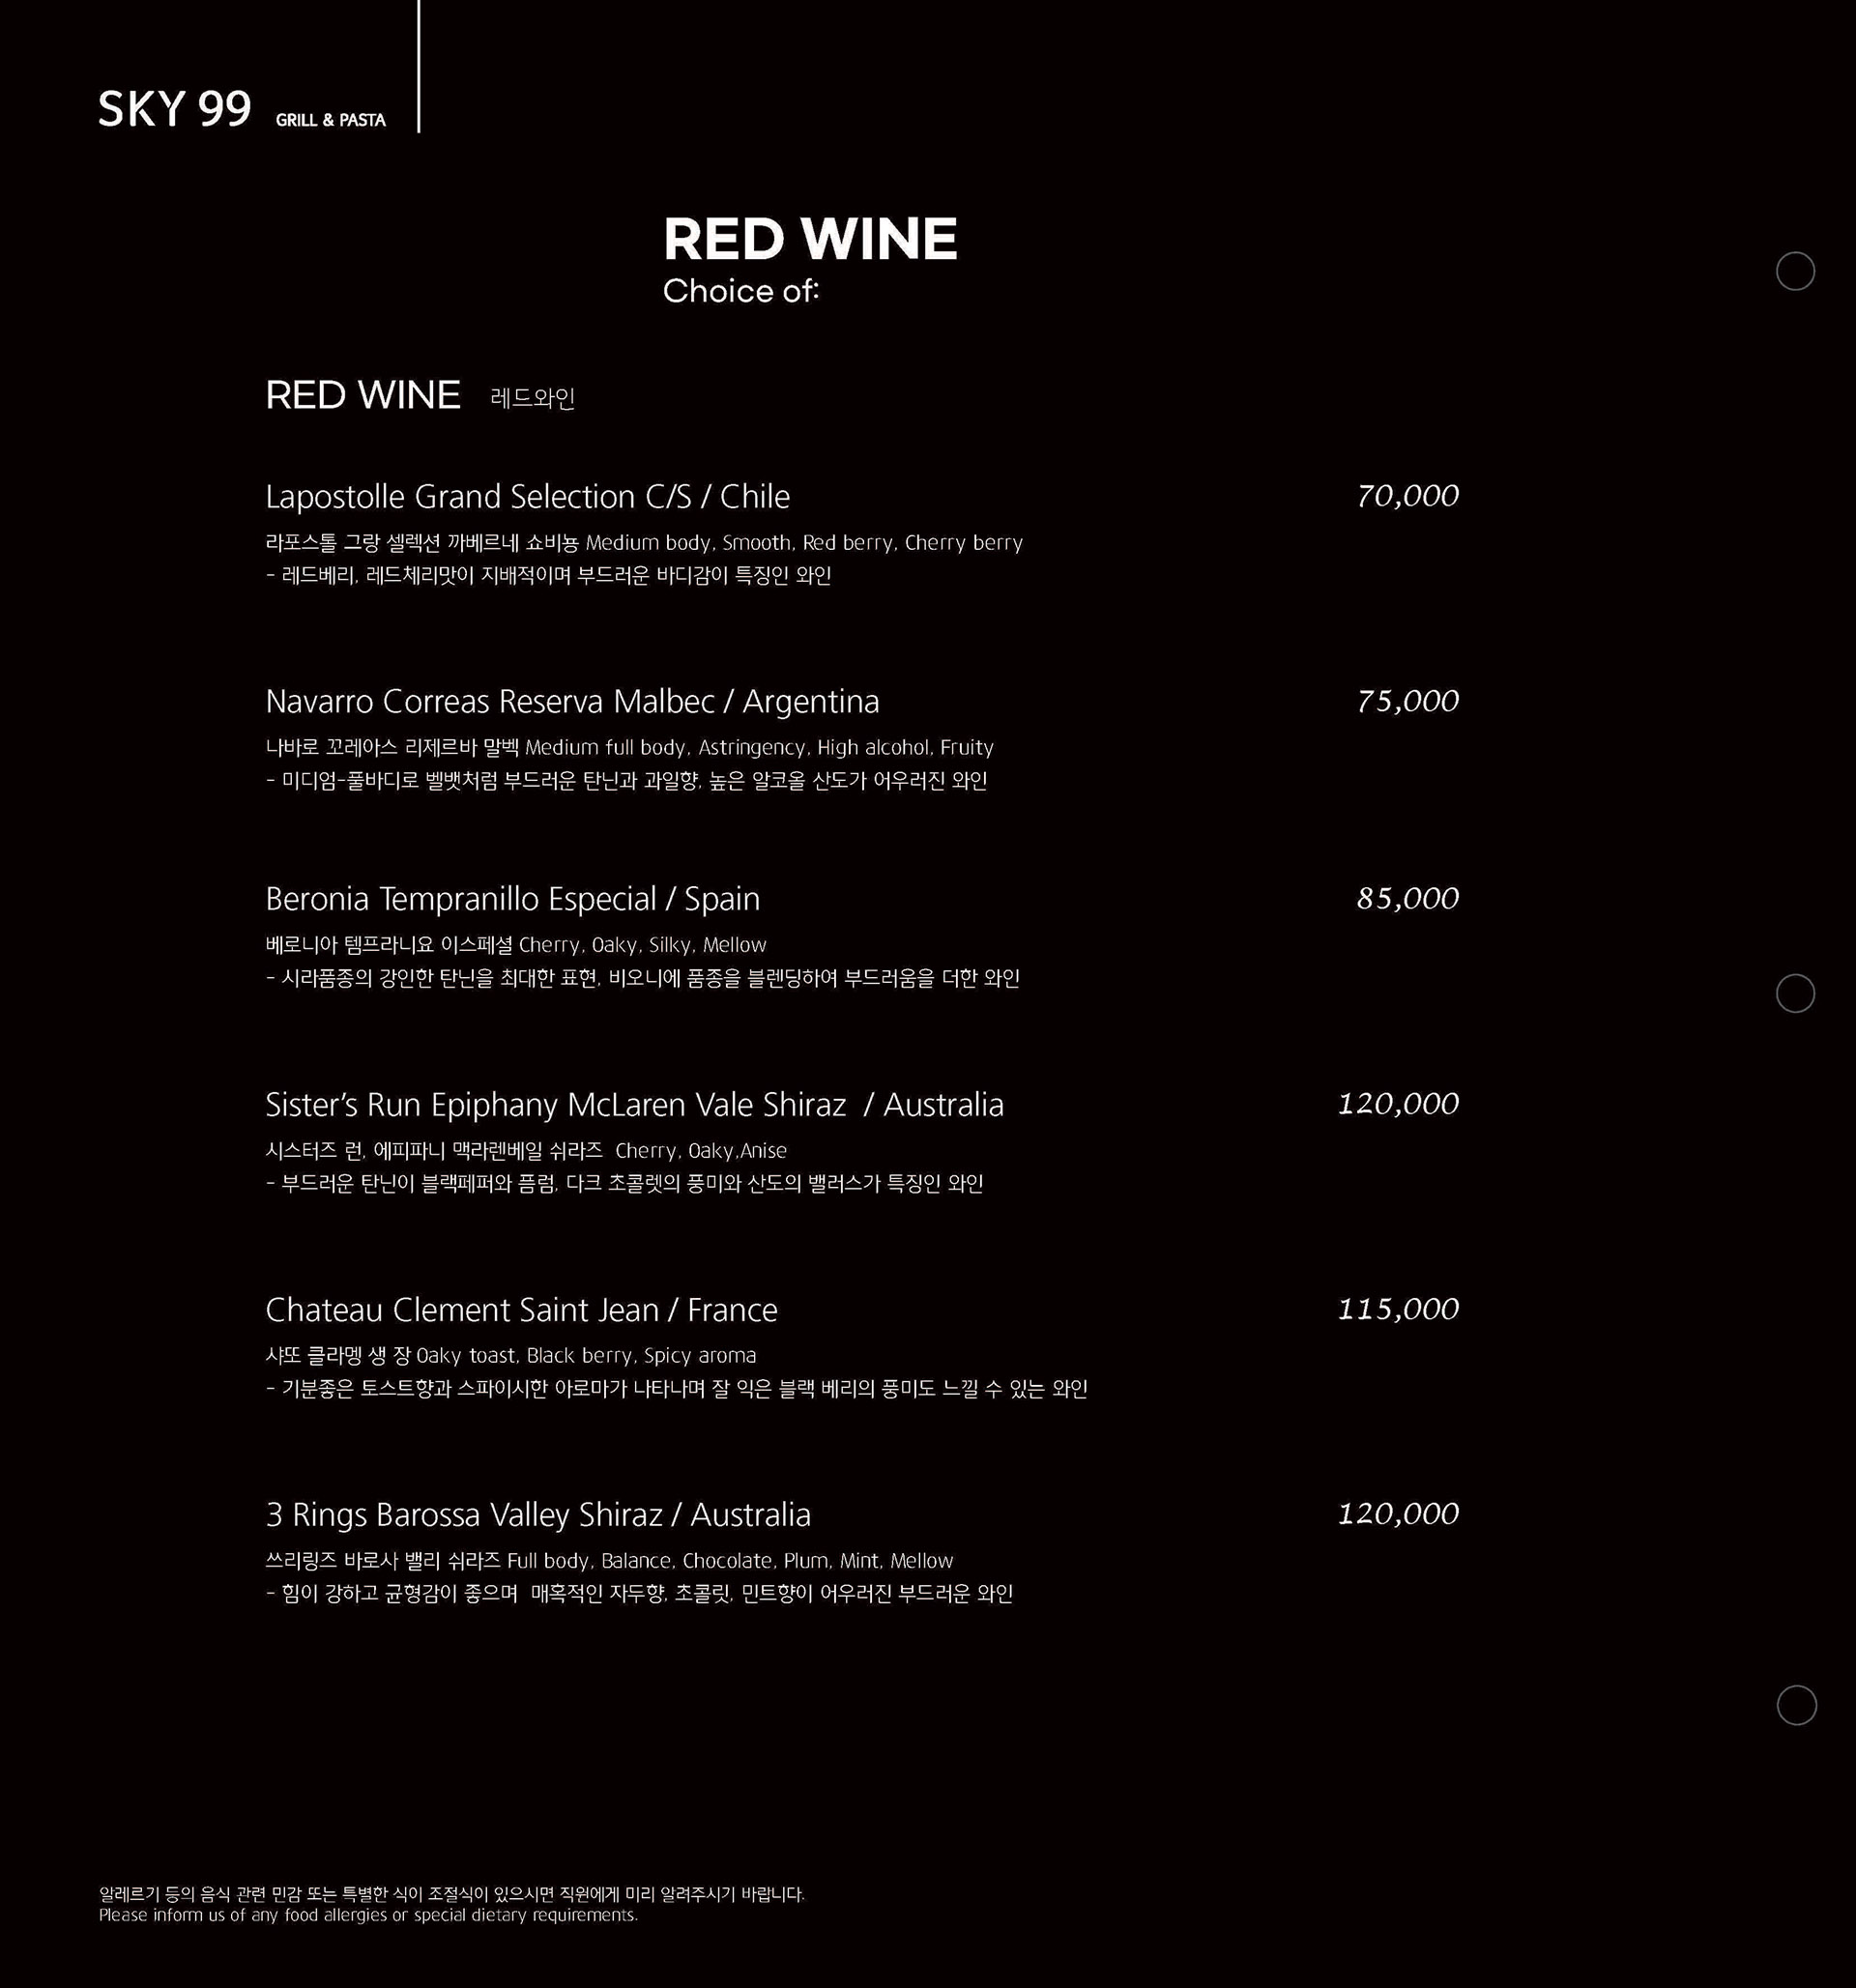The image size is (1856, 1988).
Task: Select Navarro Correas Reserva Malbec wine
Action: (572, 702)
